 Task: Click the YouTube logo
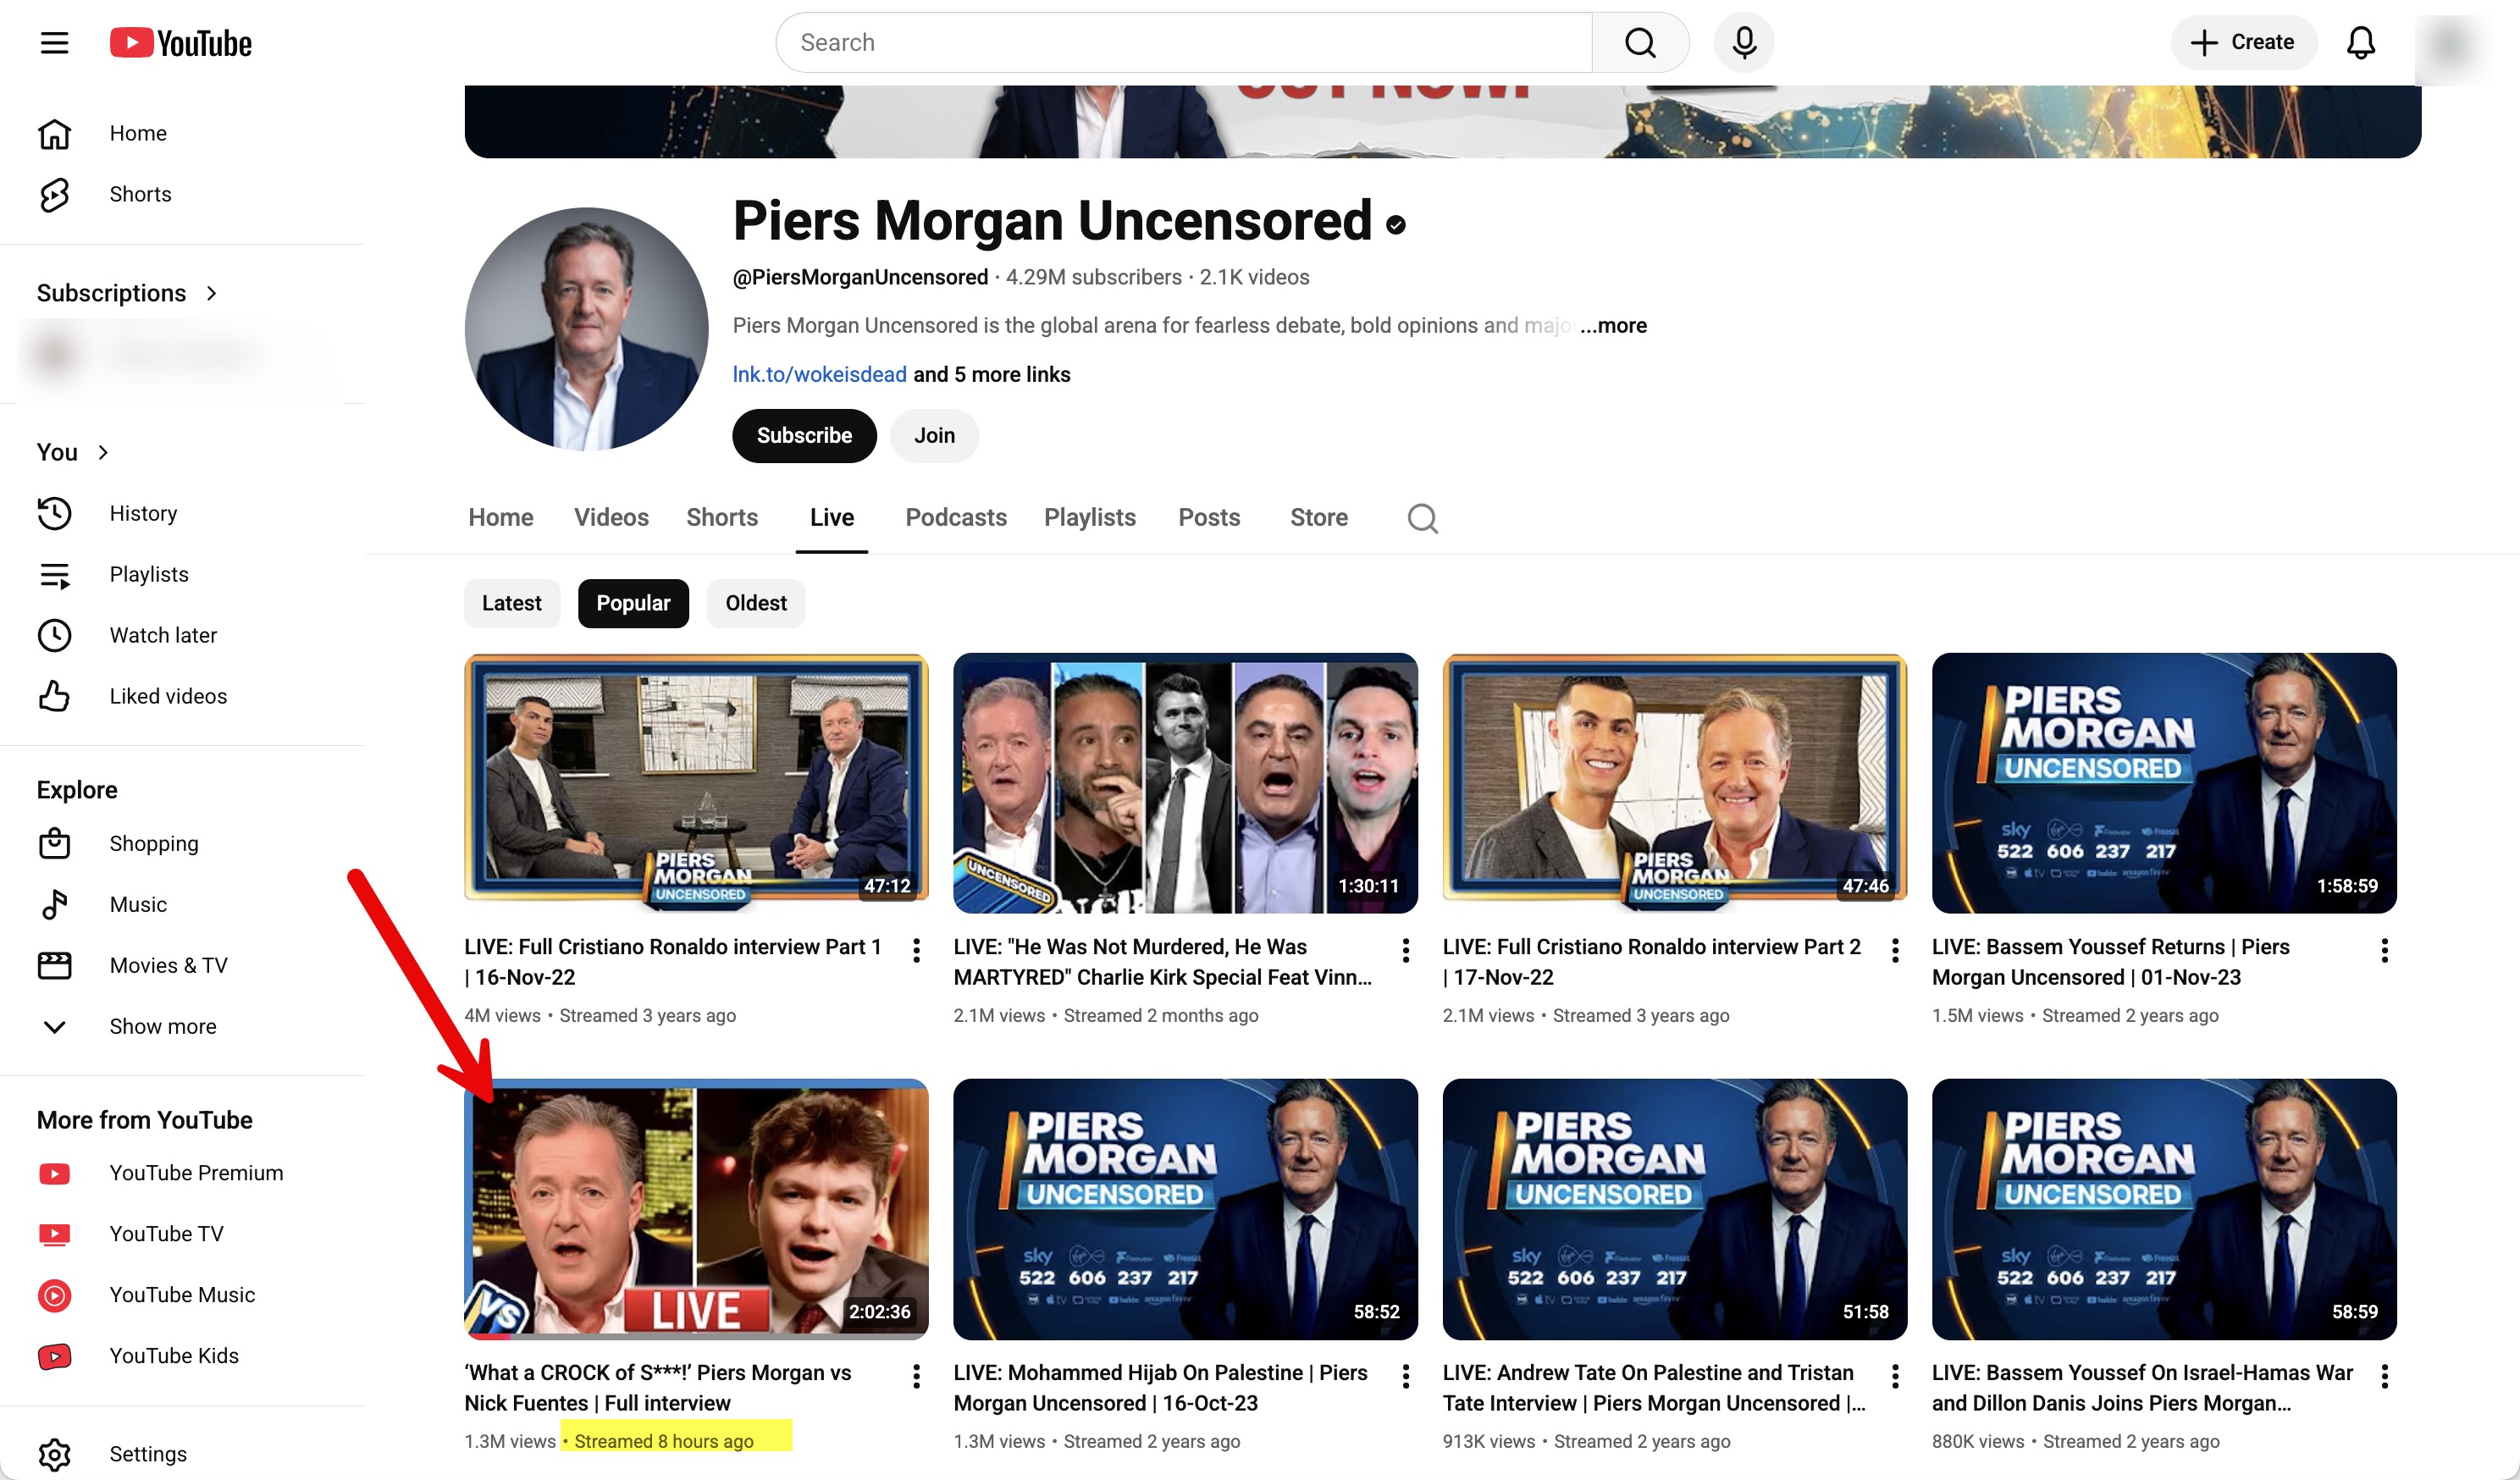[x=180, y=42]
